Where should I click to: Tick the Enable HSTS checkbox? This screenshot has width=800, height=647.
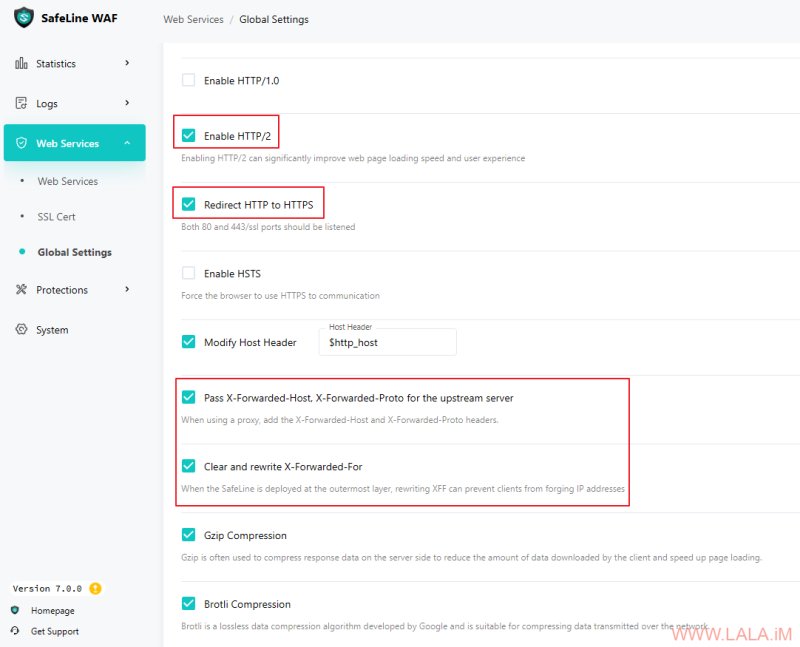point(188,273)
